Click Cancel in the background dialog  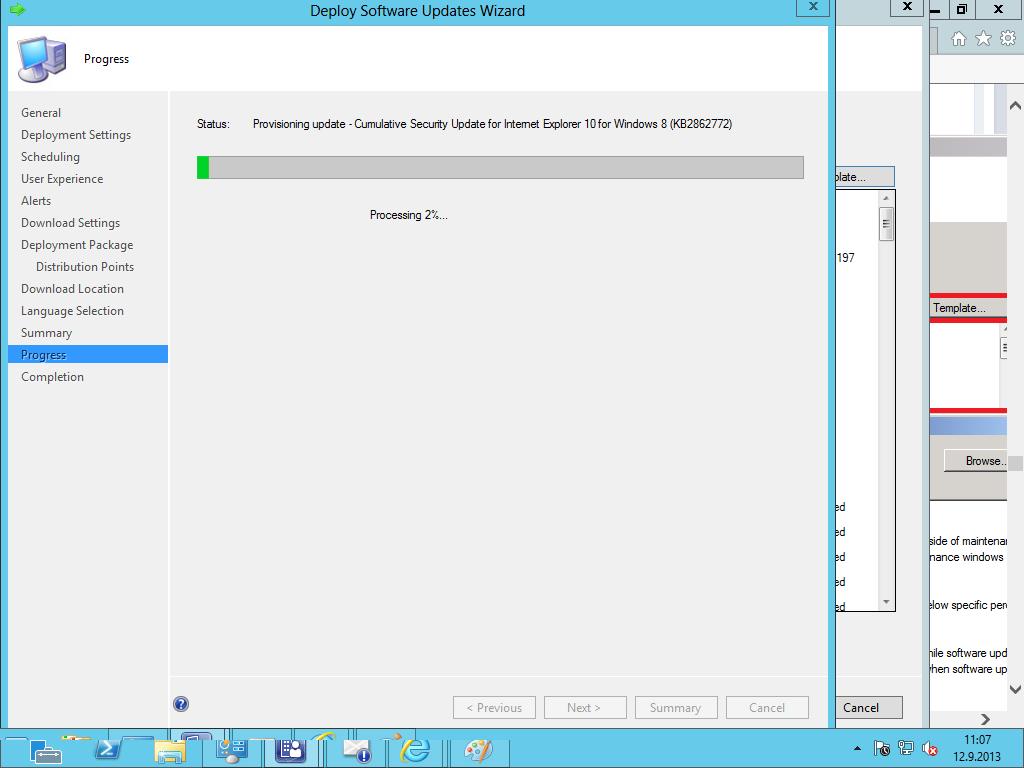[x=868, y=708]
